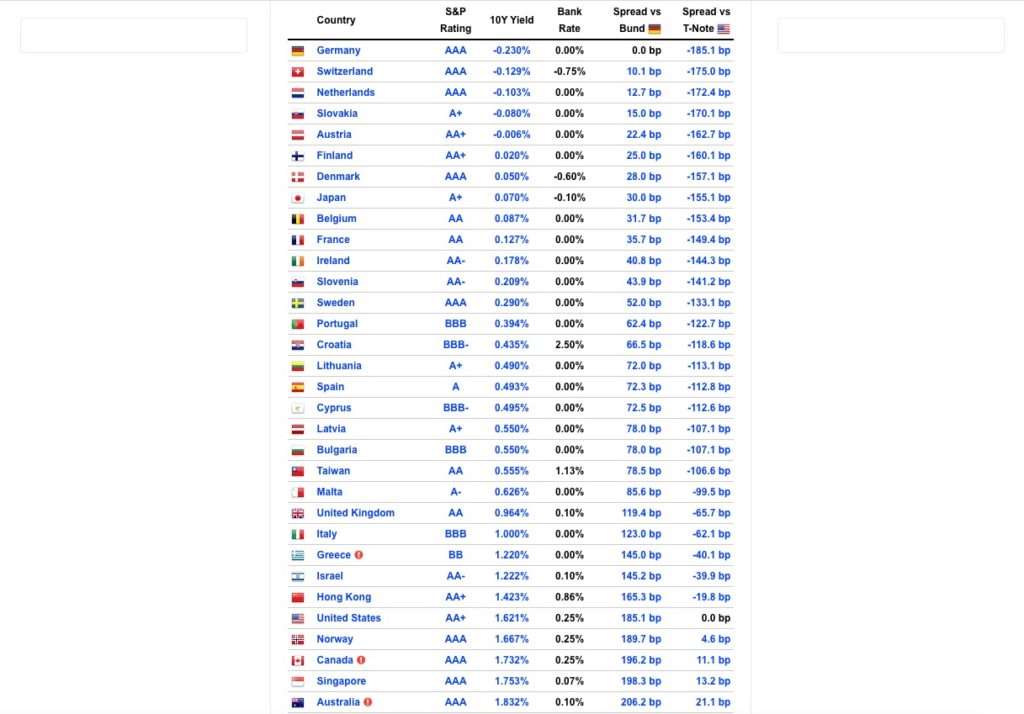Click the Cyprus flag icon
Screen dimensions: 1024x714
[298, 408]
